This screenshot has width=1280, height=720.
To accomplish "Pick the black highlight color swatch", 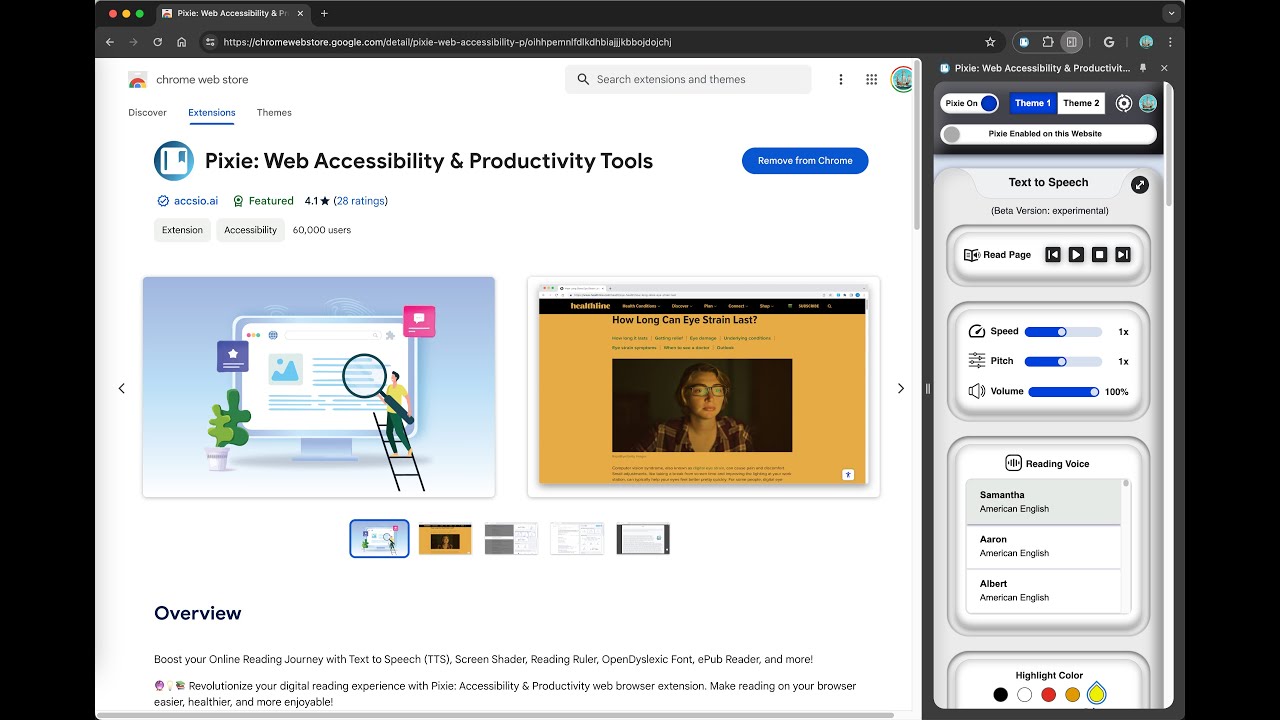I will (x=1000, y=694).
